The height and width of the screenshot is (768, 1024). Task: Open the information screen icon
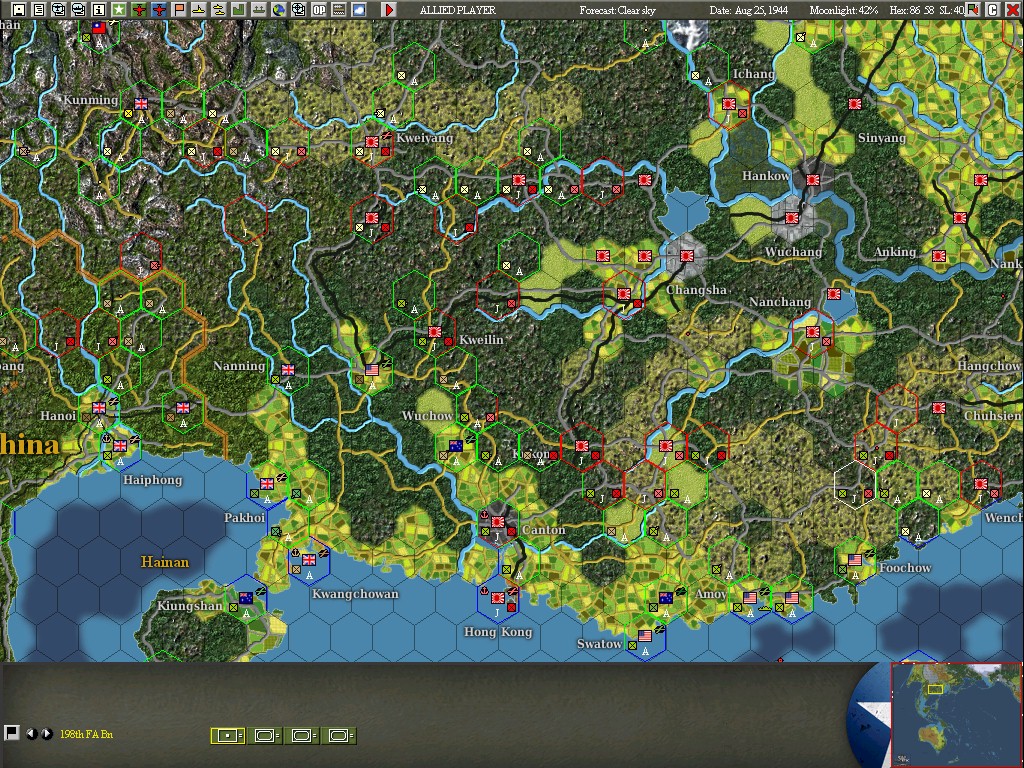[x=99, y=10]
